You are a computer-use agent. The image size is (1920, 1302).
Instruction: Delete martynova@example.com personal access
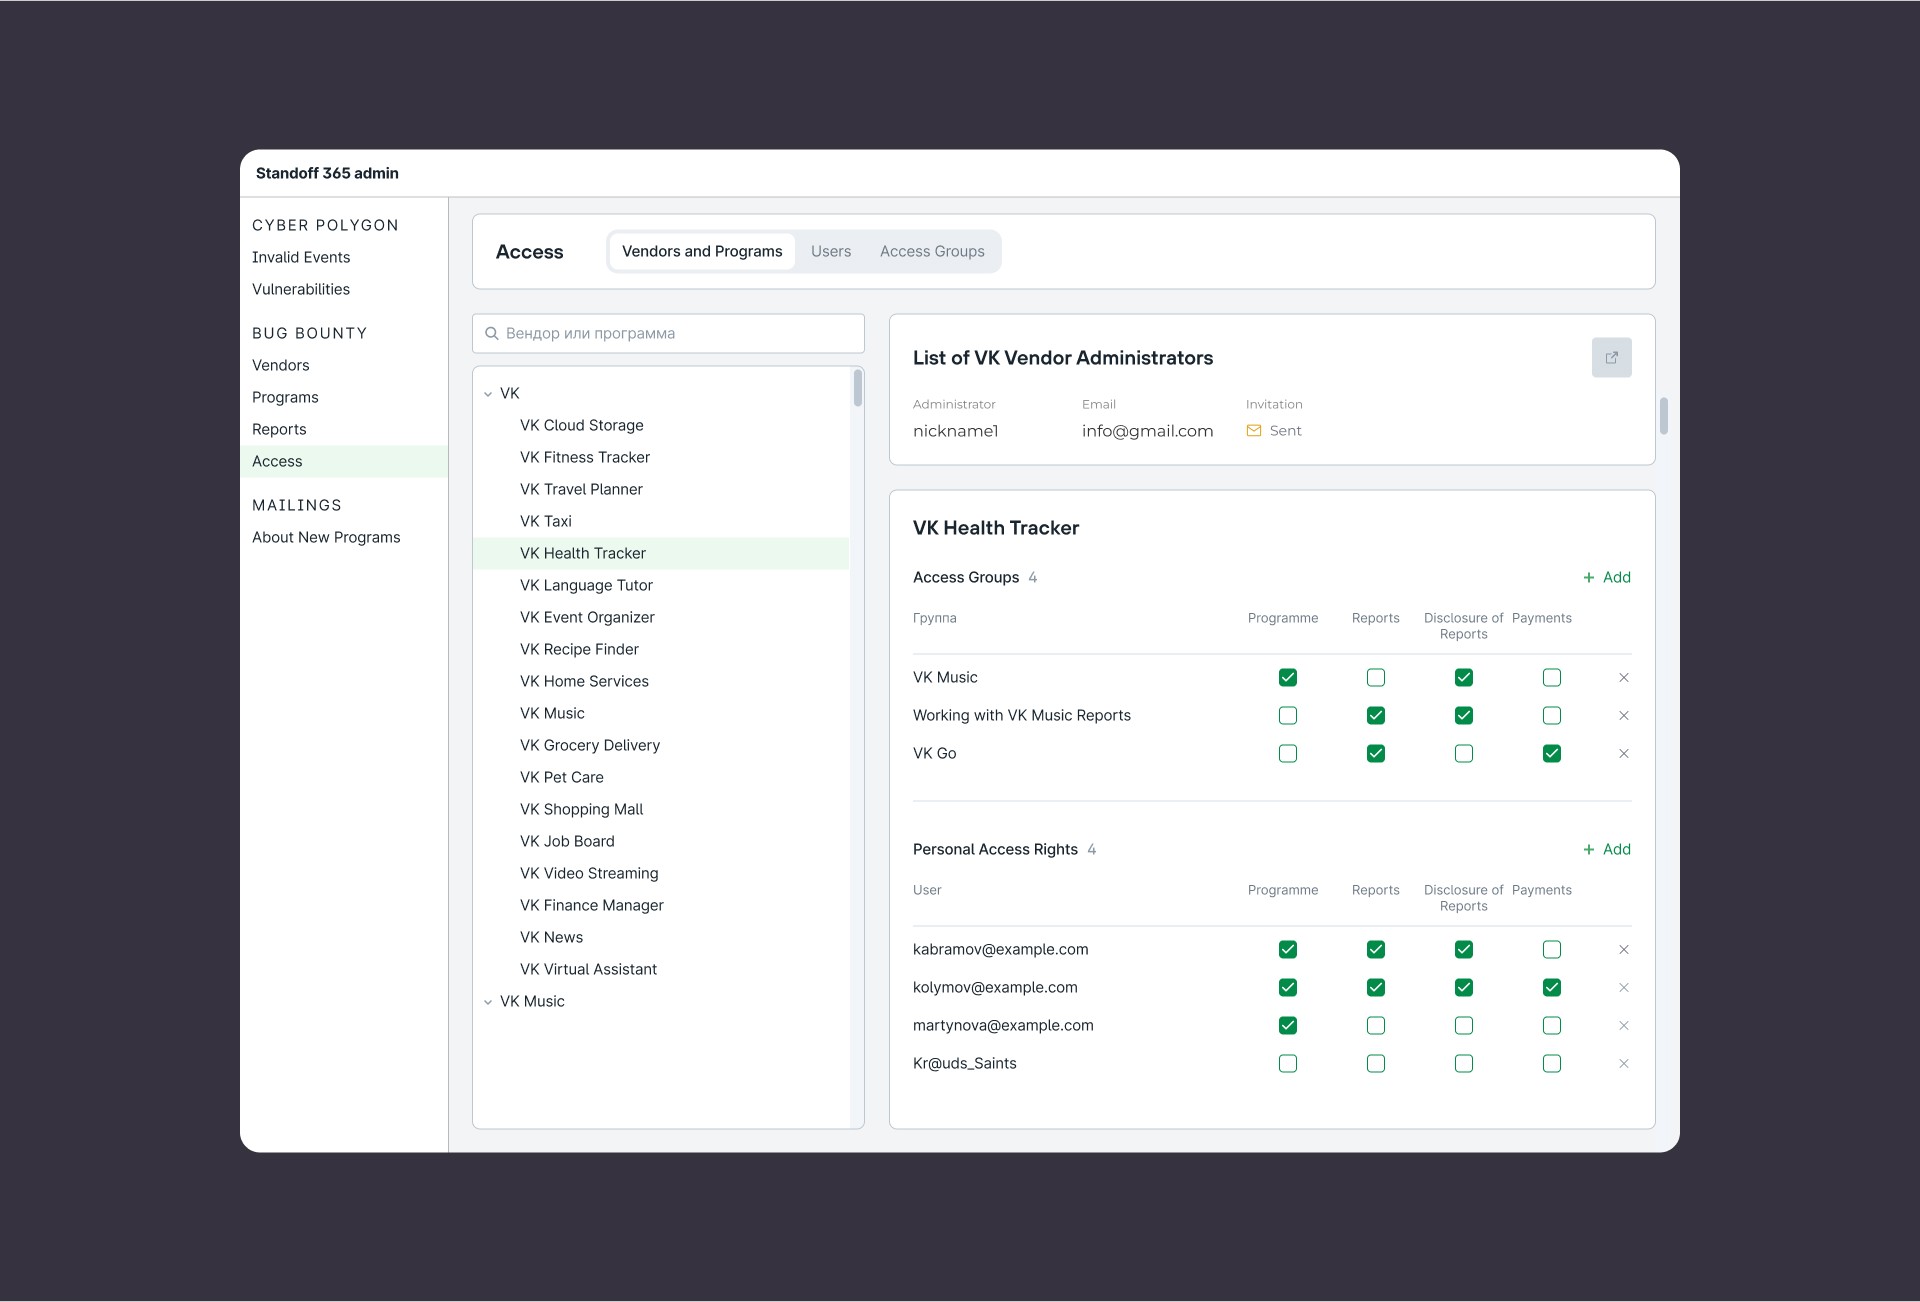click(1624, 1026)
